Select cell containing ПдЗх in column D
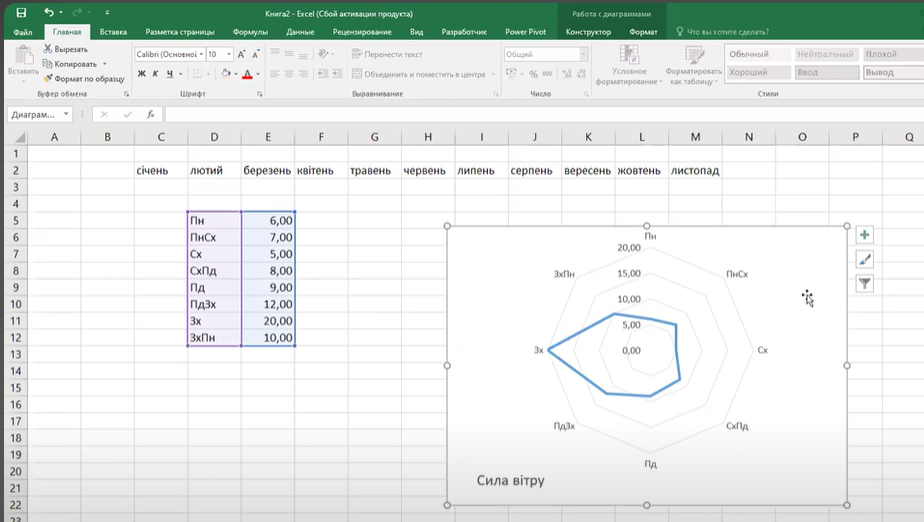Viewport: 924px width, 522px height. pos(214,304)
